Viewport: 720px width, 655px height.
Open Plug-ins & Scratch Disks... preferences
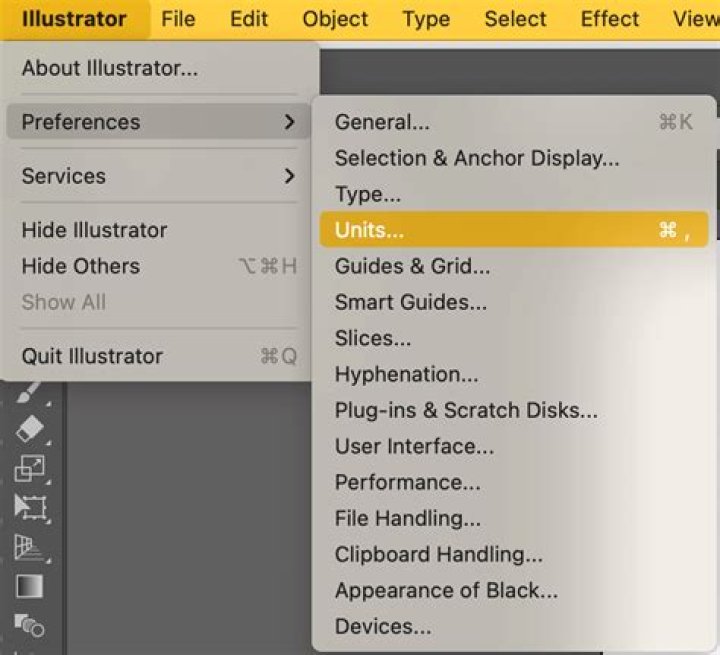[514, 410]
